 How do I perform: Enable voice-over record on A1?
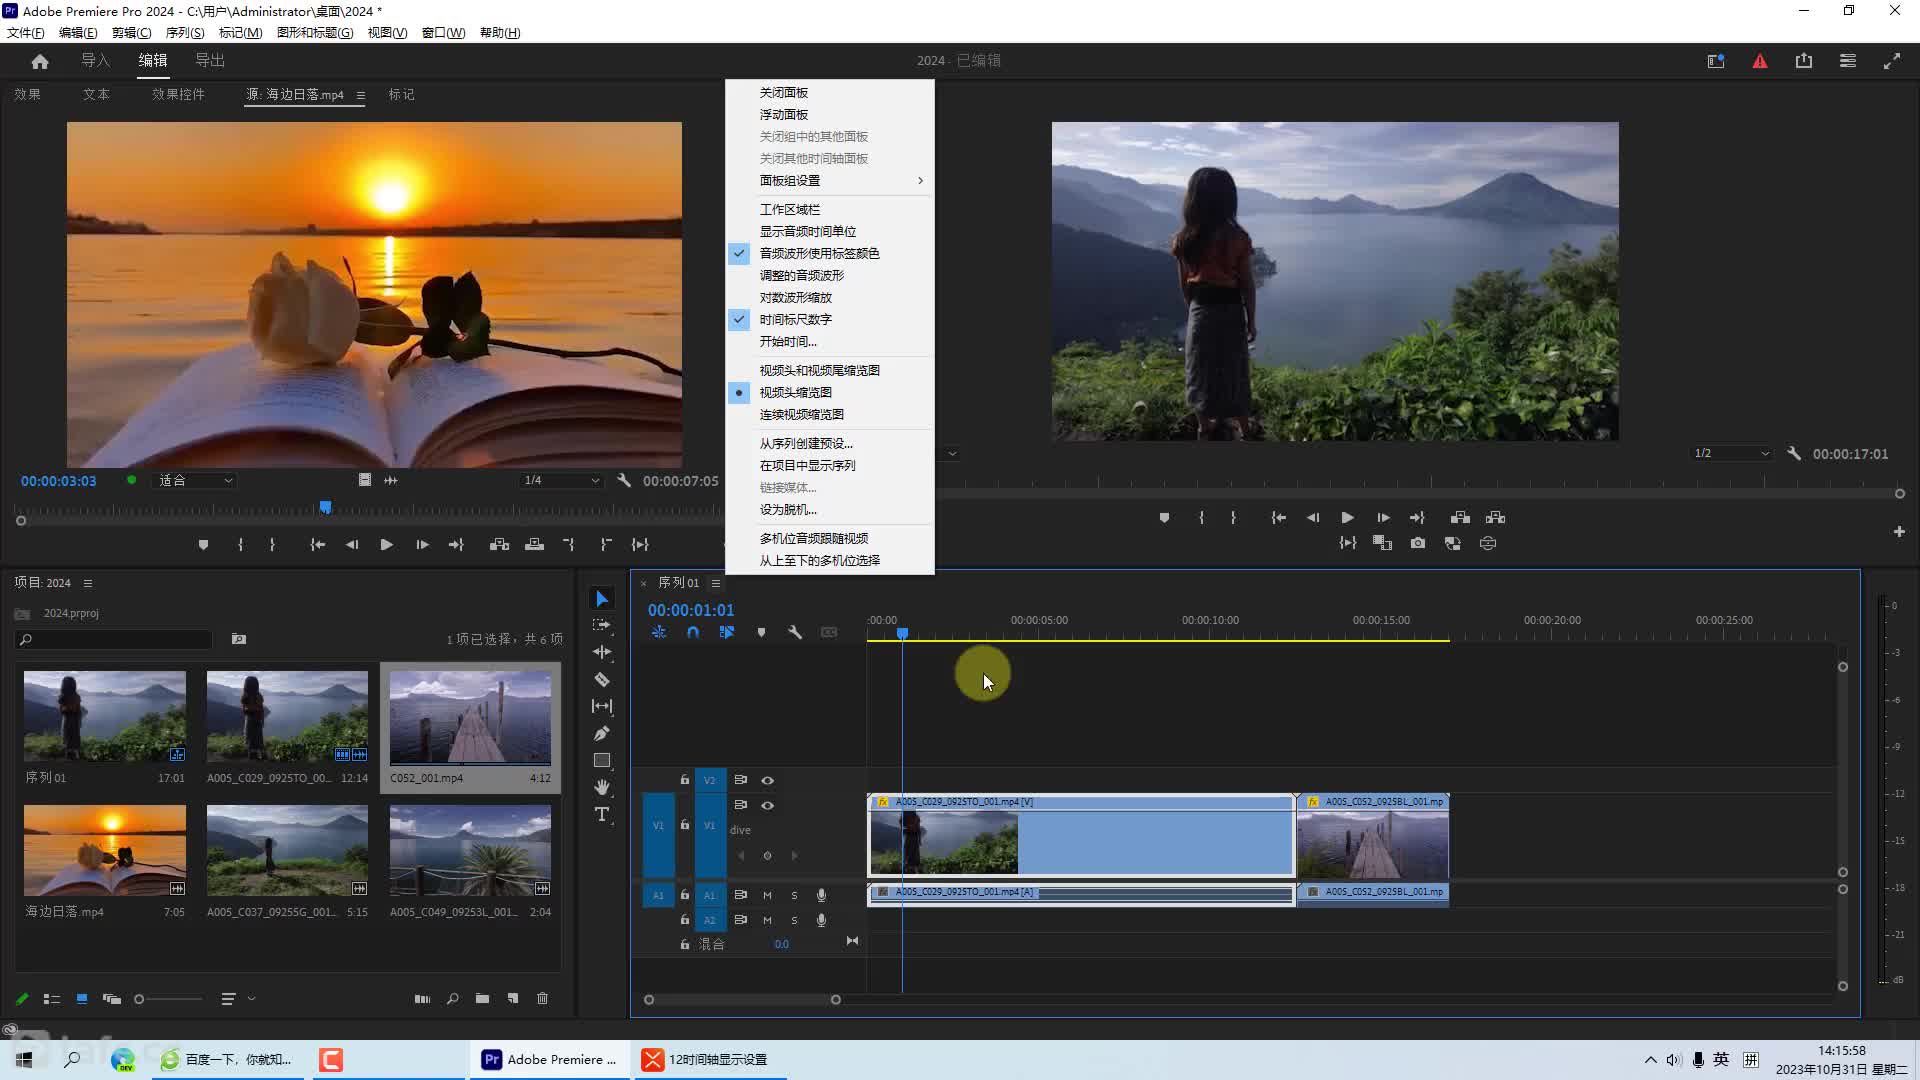(821, 895)
